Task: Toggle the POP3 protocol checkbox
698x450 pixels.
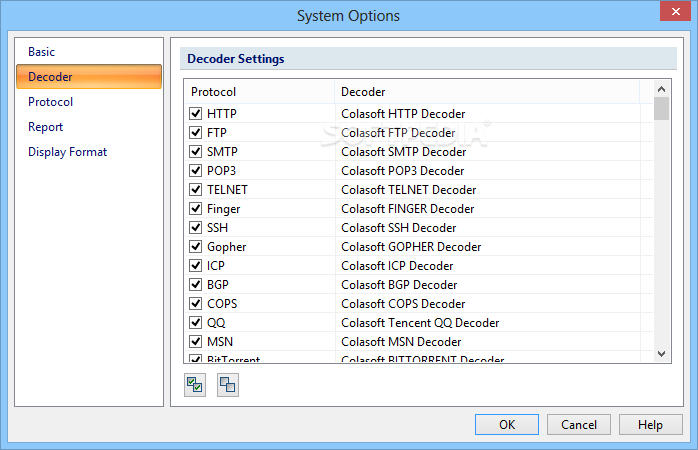Action: click(x=195, y=170)
